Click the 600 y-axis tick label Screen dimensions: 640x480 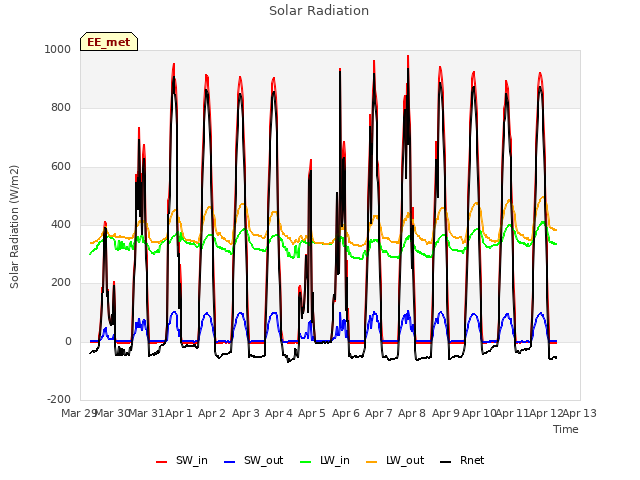tap(61, 167)
